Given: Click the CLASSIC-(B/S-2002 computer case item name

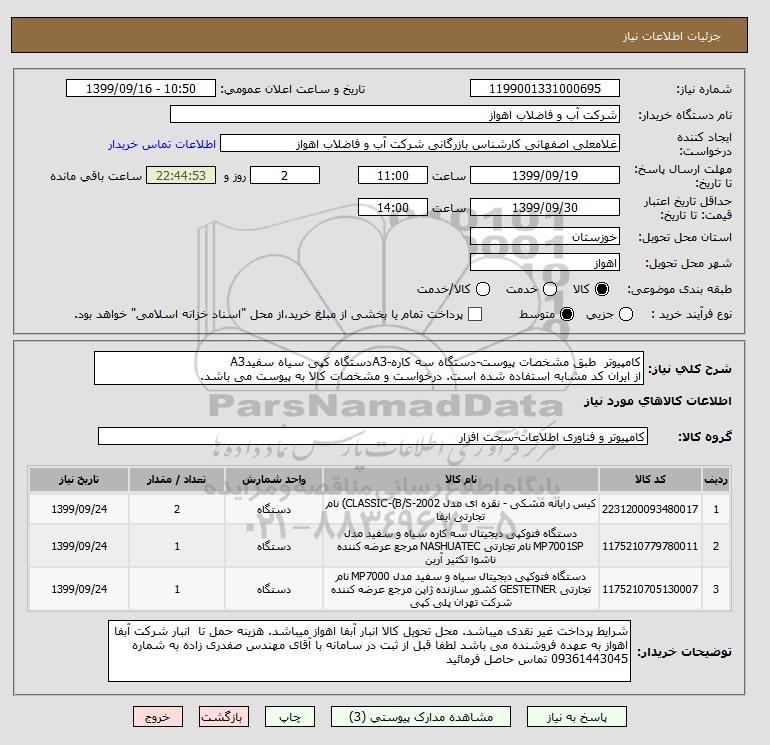Looking at the screenshot, I should pyautogui.click(x=461, y=509).
